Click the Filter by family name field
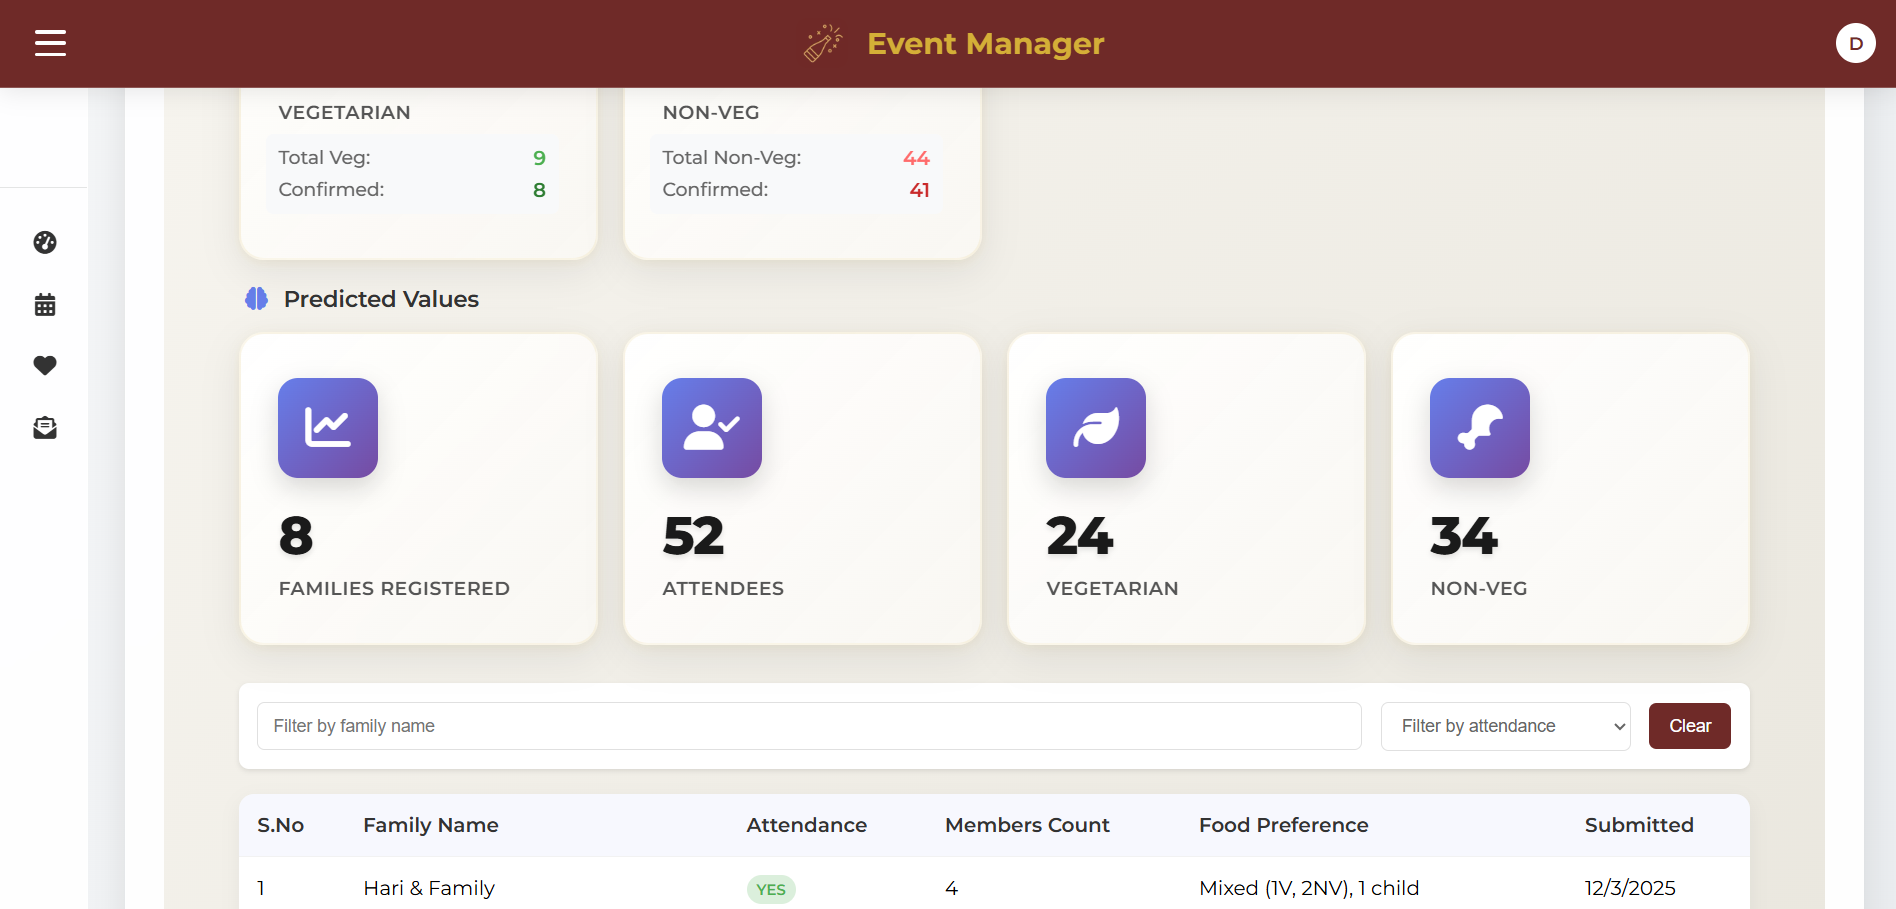This screenshot has width=1896, height=909. click(x=809, y=726)
